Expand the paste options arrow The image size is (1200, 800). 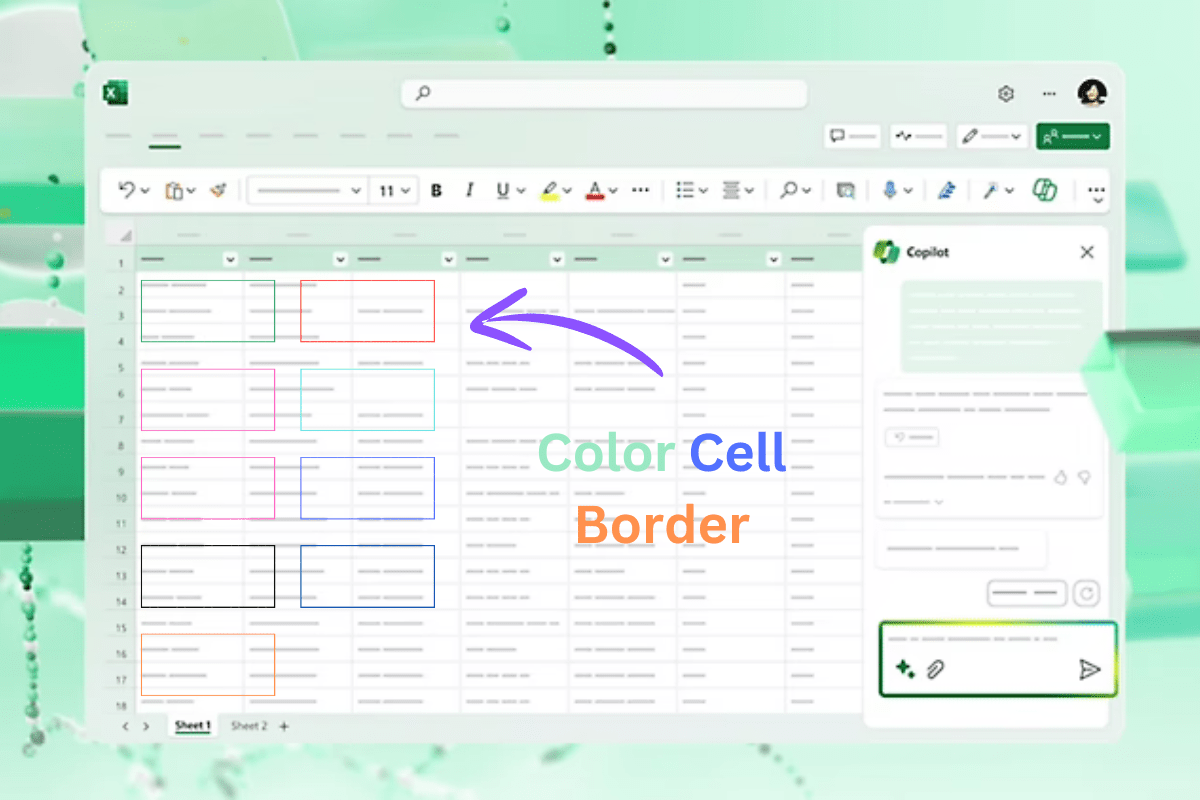click(x=192, y=190)
